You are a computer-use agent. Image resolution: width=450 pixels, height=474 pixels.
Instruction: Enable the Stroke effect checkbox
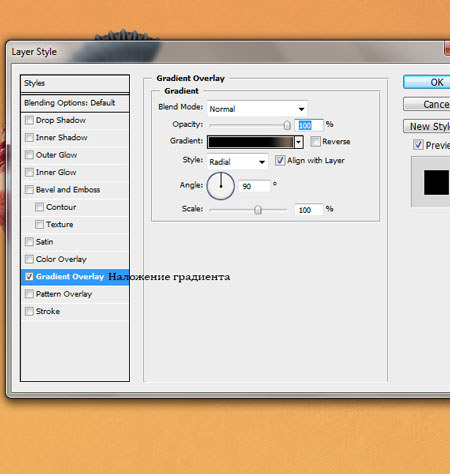pyautogui.click(x=29, y=311)
